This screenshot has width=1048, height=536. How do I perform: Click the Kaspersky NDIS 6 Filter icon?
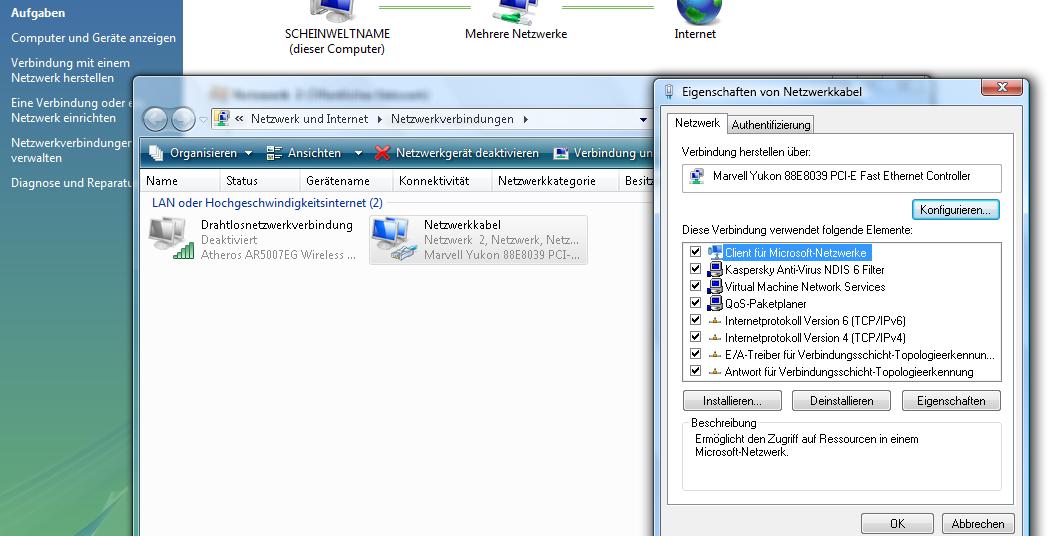click(x=715, y=269)
